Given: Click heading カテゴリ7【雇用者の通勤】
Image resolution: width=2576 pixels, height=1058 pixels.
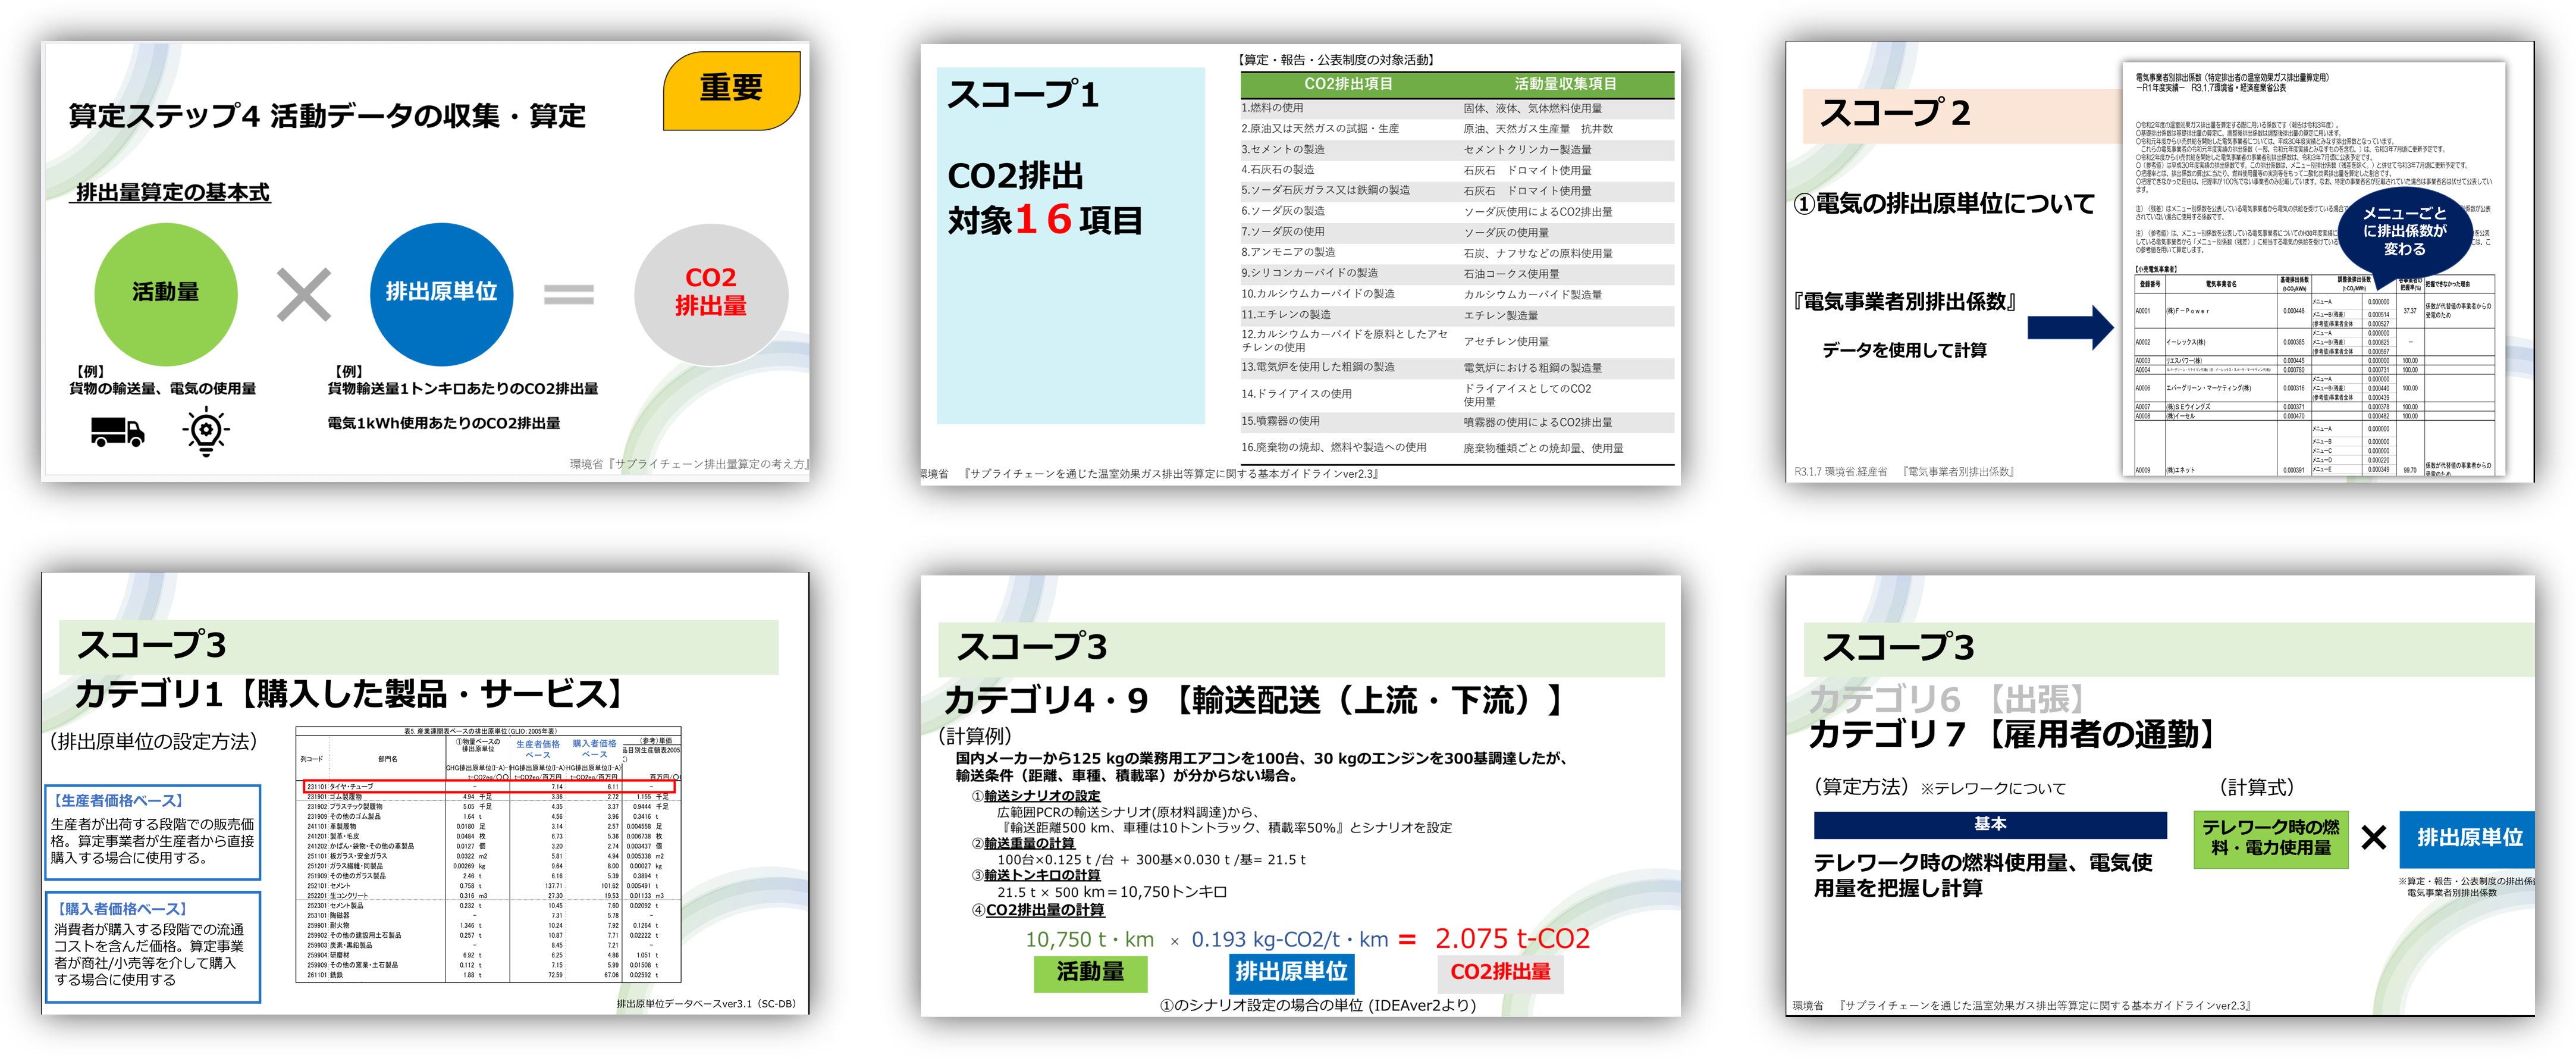Looking at the screenshot, I should pos(2013,735).
